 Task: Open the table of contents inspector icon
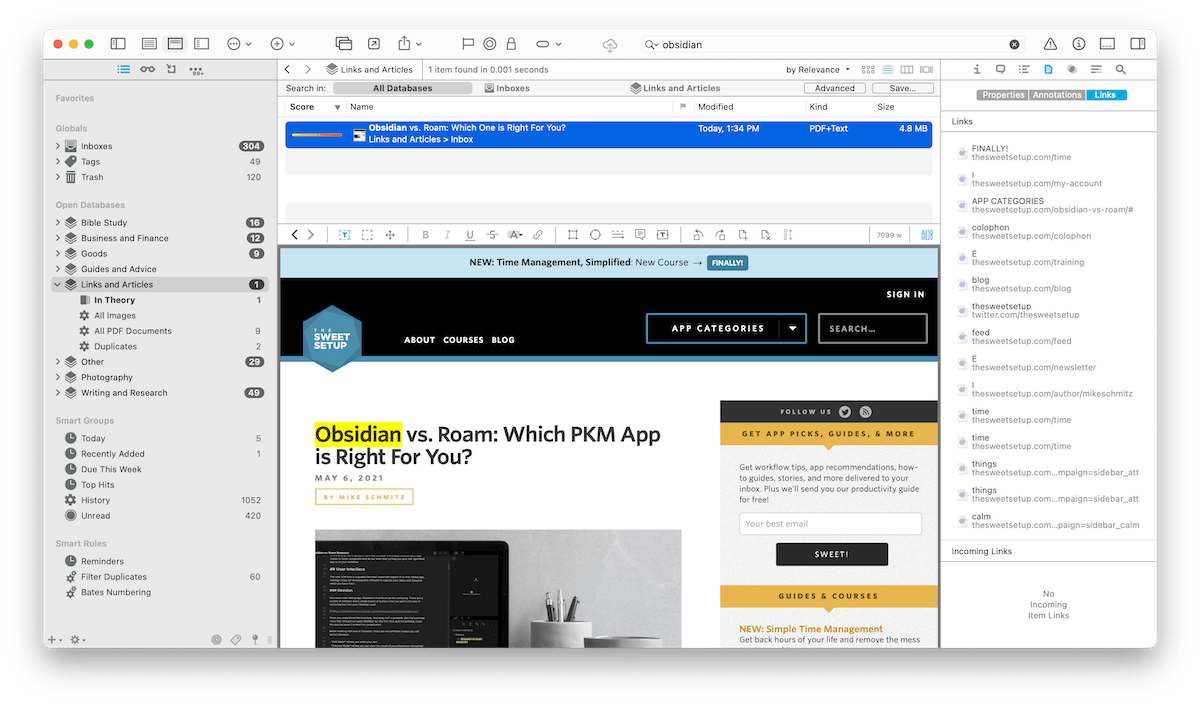1024,70
